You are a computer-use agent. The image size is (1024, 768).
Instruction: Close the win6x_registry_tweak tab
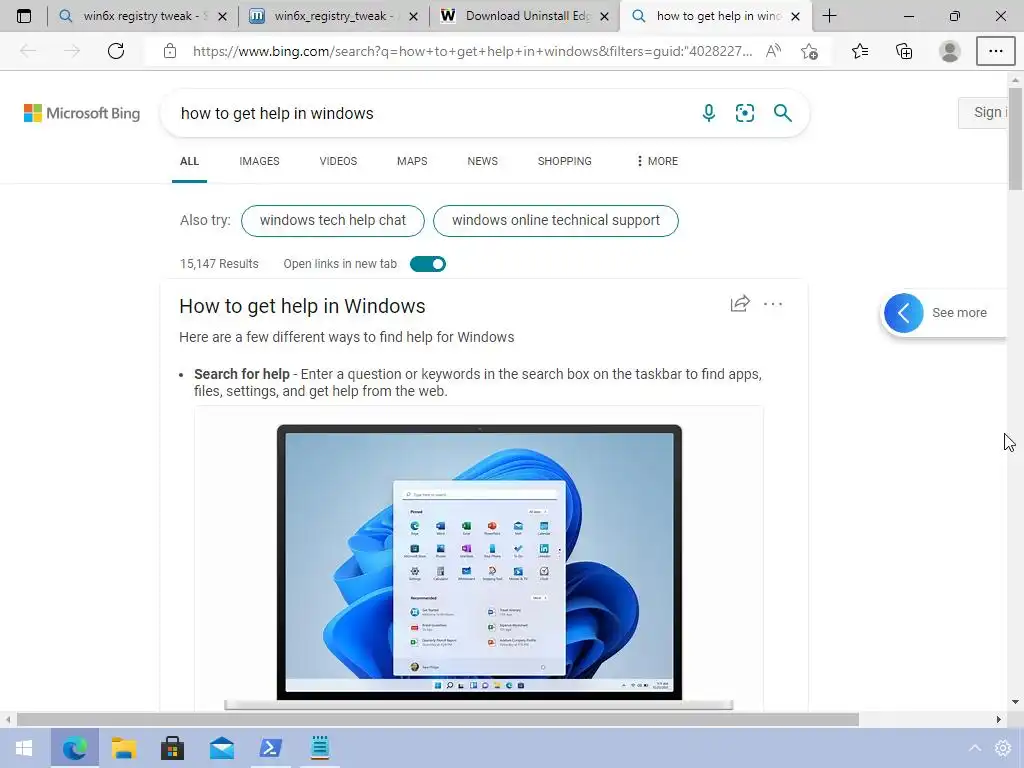point(413,16)
